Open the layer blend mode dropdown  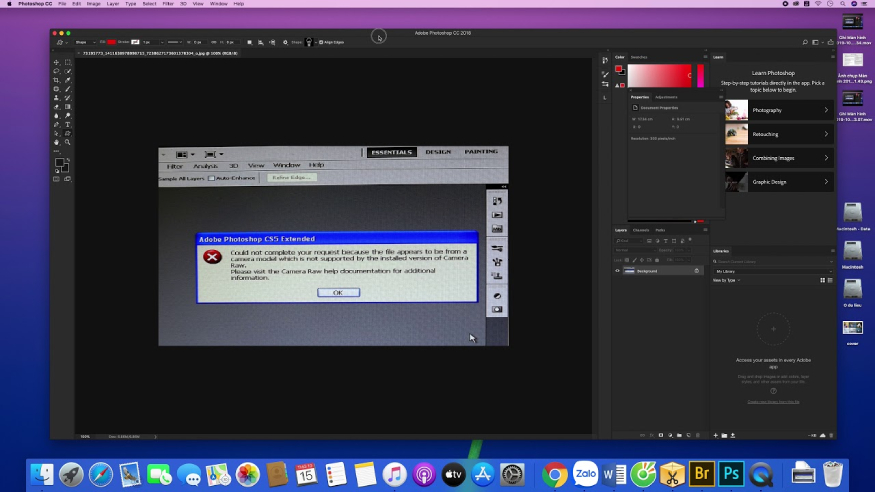pos(635,250)
